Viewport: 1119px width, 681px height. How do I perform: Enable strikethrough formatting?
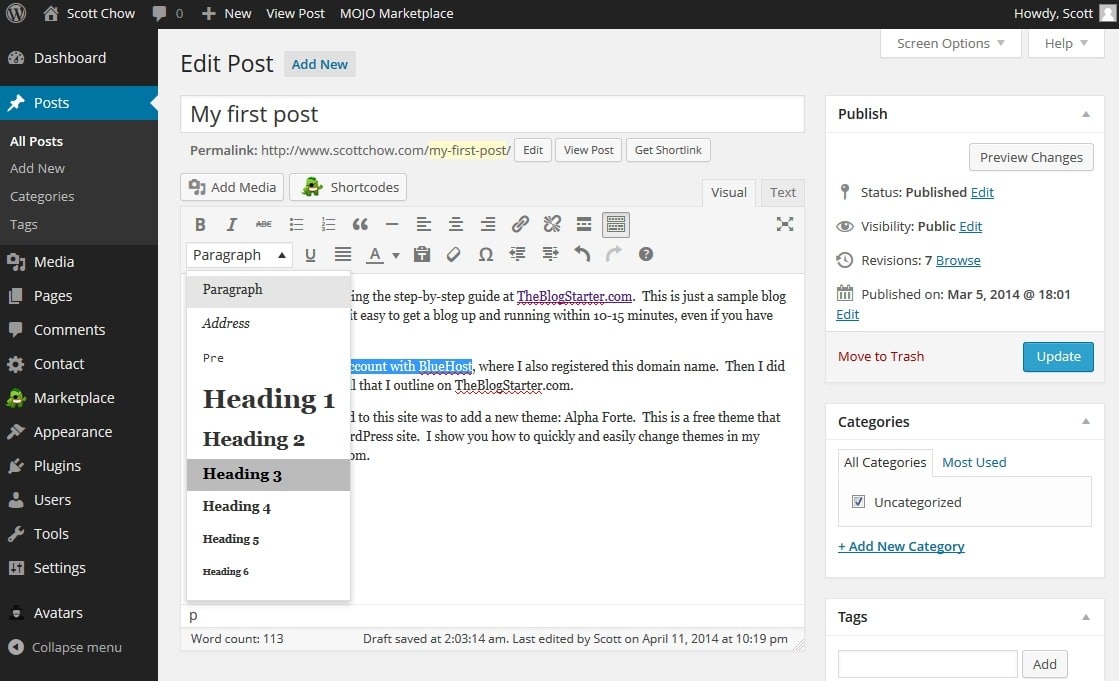(x=263, y=224)
